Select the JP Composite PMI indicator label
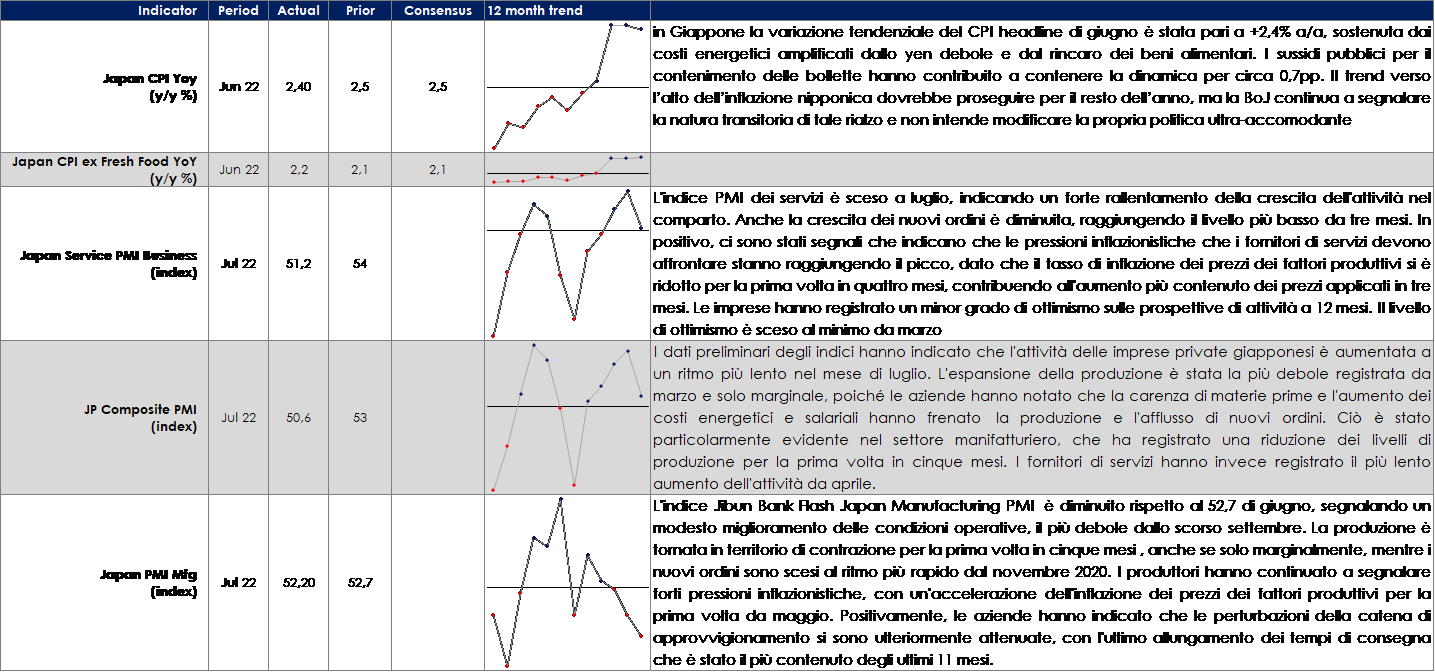Image resolution: width=1435 pixels, height=672 pixels. [143, 418]
